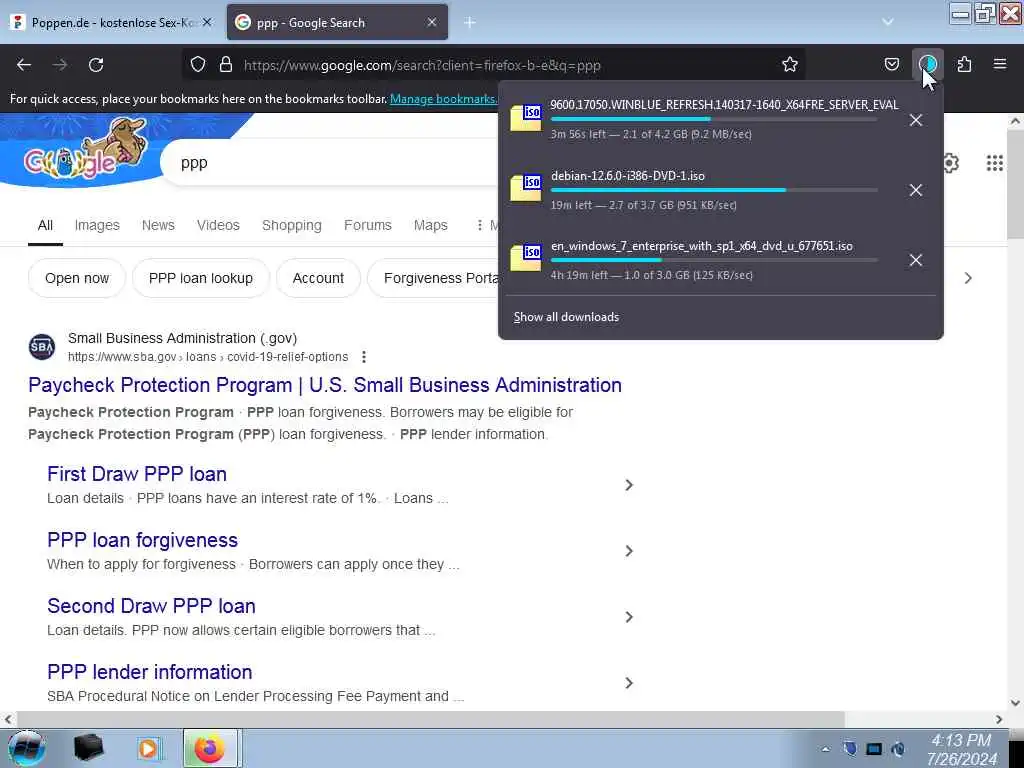Image resolution: width=1024 pixels, height=768 pixels.
Task: Select the Maps search tab
Action: (x=430, y=225)
